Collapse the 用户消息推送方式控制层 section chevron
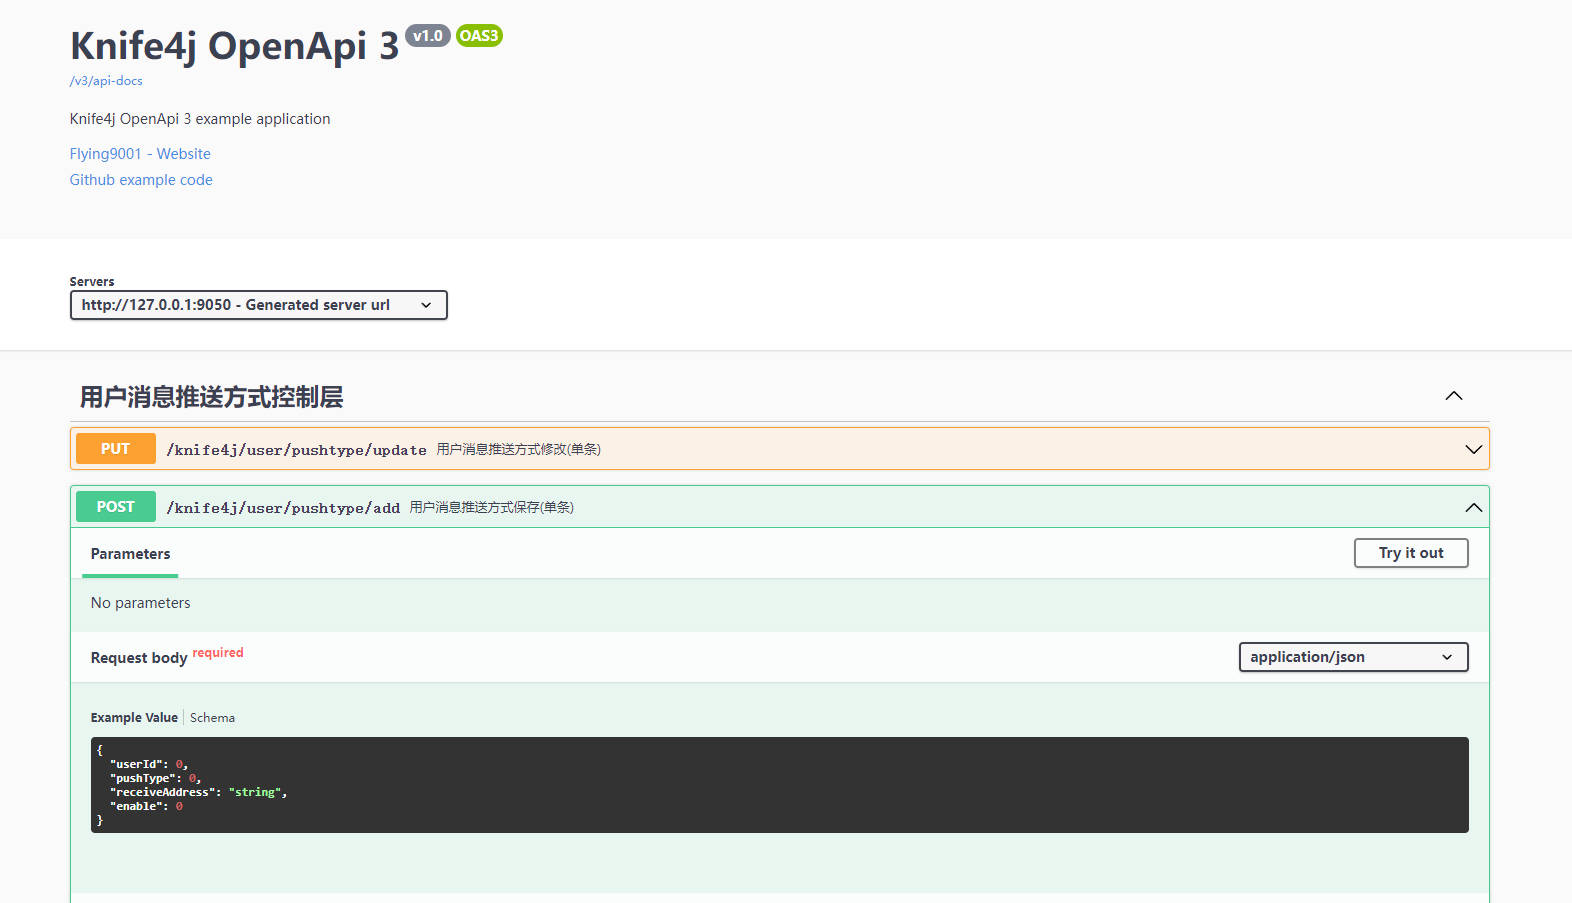Screen dimensions: 1572x903 pos(1454,396)
